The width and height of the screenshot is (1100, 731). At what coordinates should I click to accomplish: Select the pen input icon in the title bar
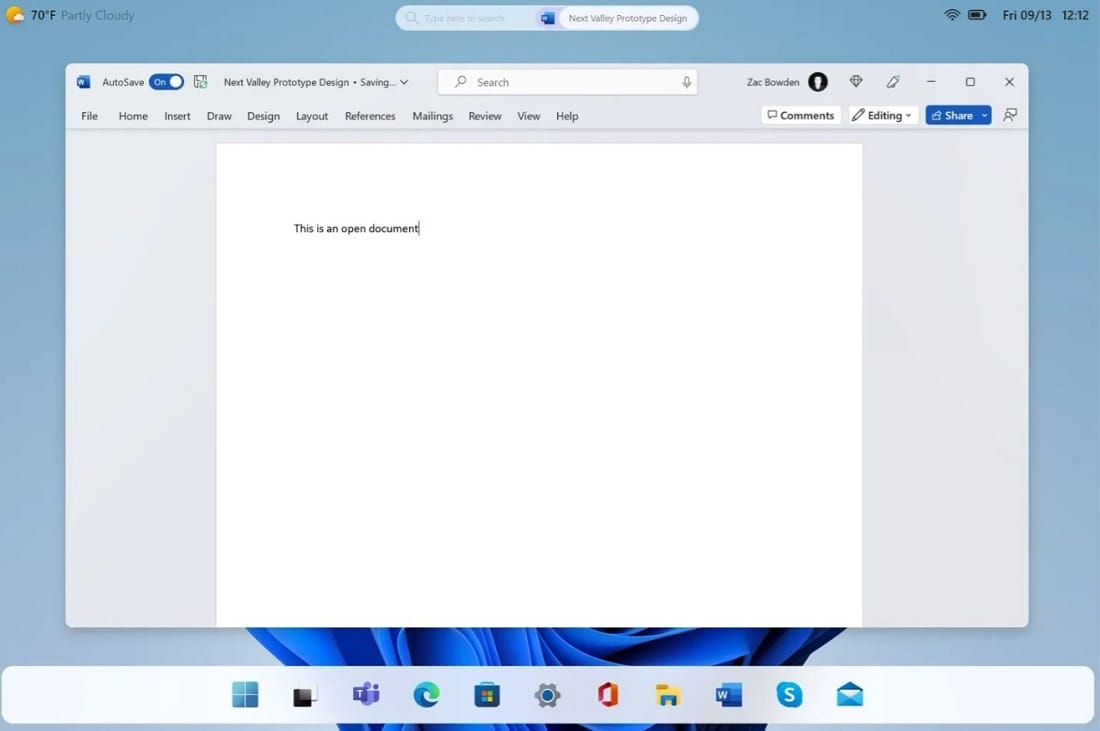tap(893, 81)
